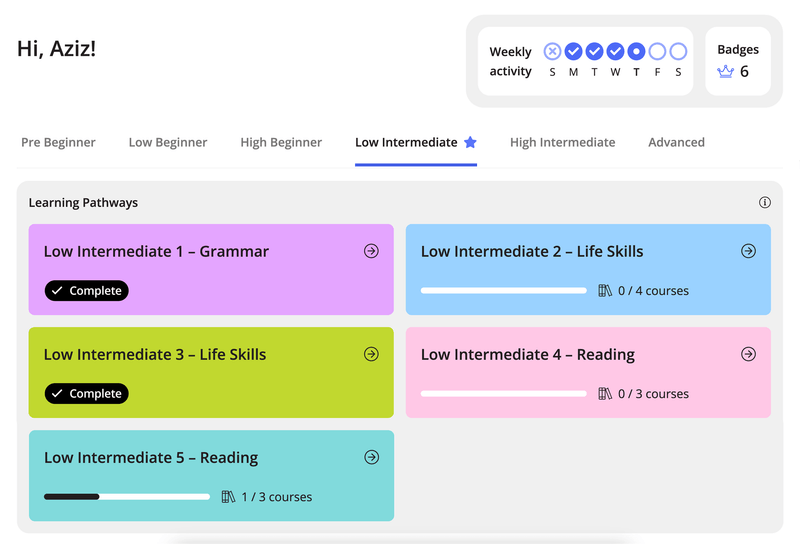Image resolution: width=800 pixels, height=544 pixels.
Task: Click the Badges label
Action: [x=738, y=50]
